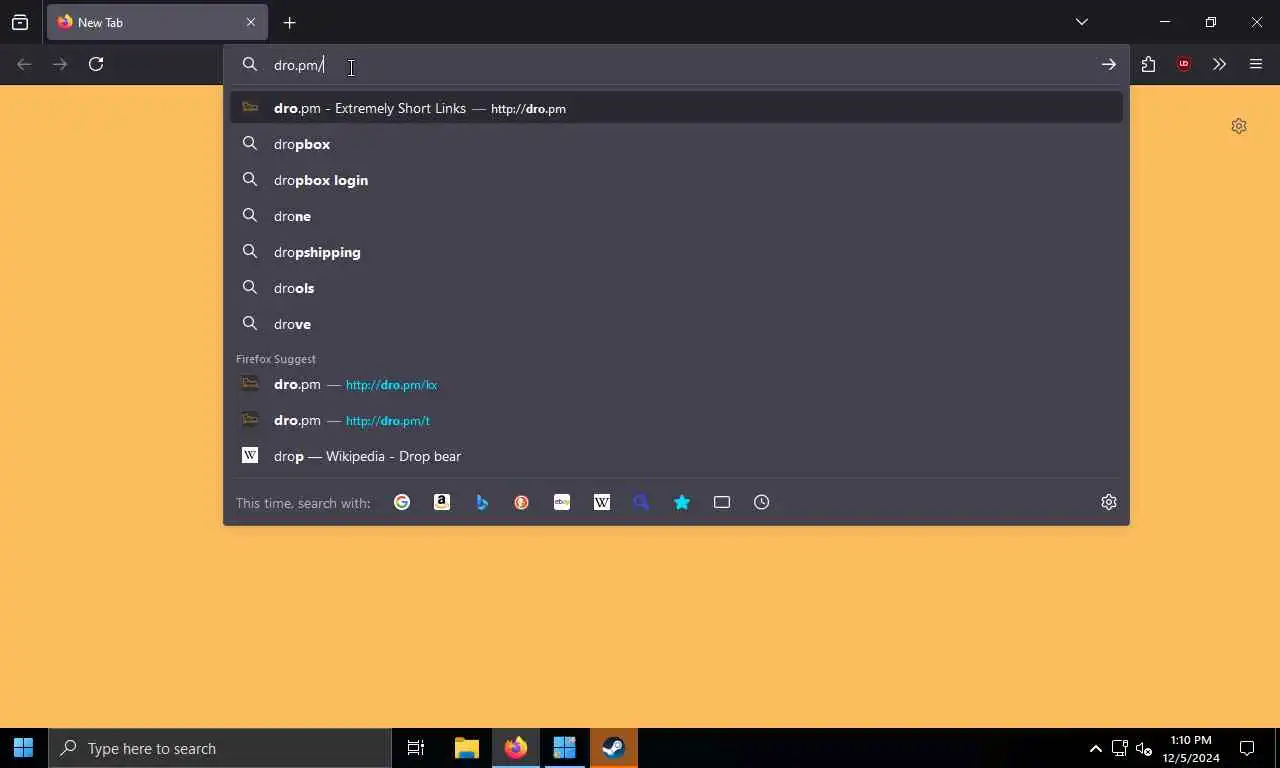1280x768 pixels.
Task: Reload the current page
Action: coord(96,64)
